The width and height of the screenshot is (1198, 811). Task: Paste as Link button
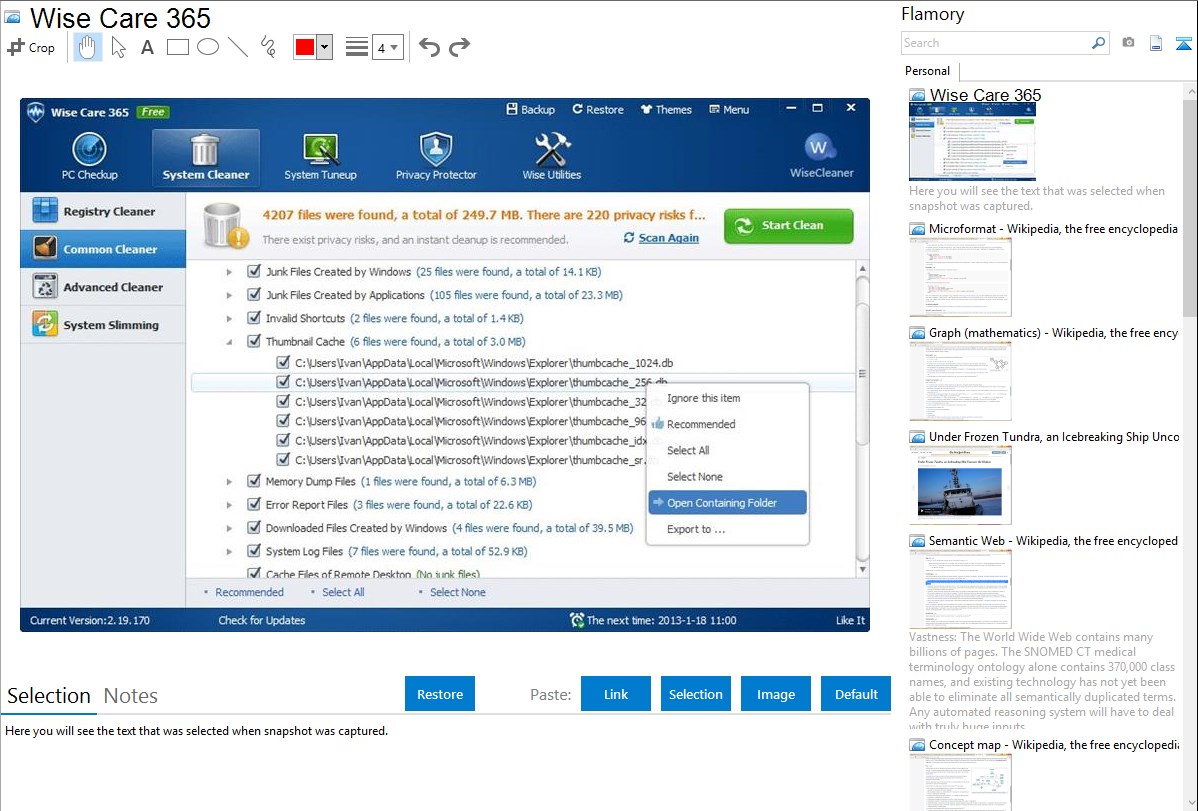tap(616, 693)
